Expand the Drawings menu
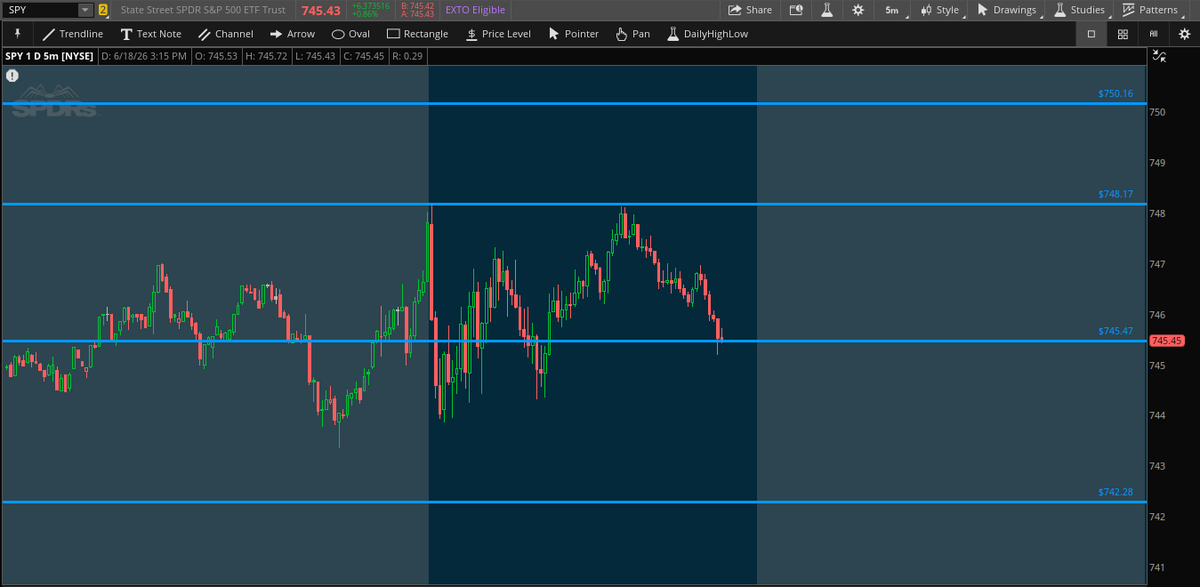This screenshot has width=1200, height=587. (x=1007, y=10)
